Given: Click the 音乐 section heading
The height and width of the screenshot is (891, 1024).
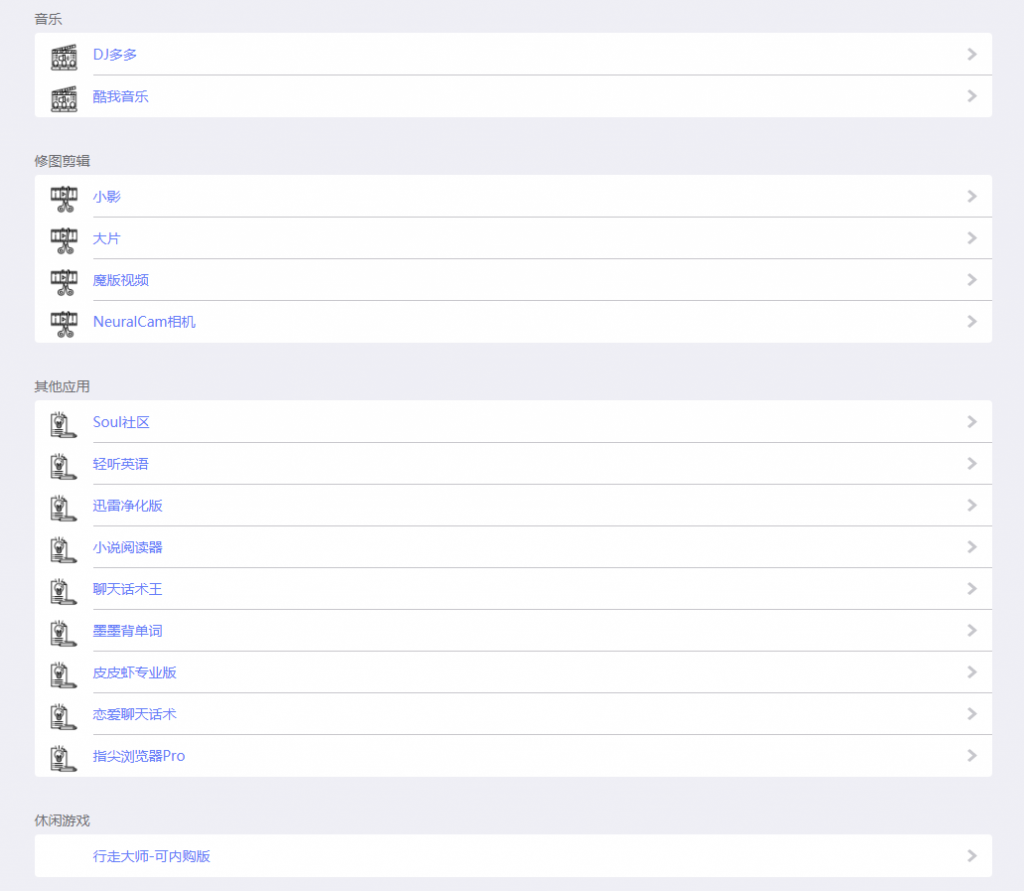Looking at the screenshot, I should [x=48, y=20].
